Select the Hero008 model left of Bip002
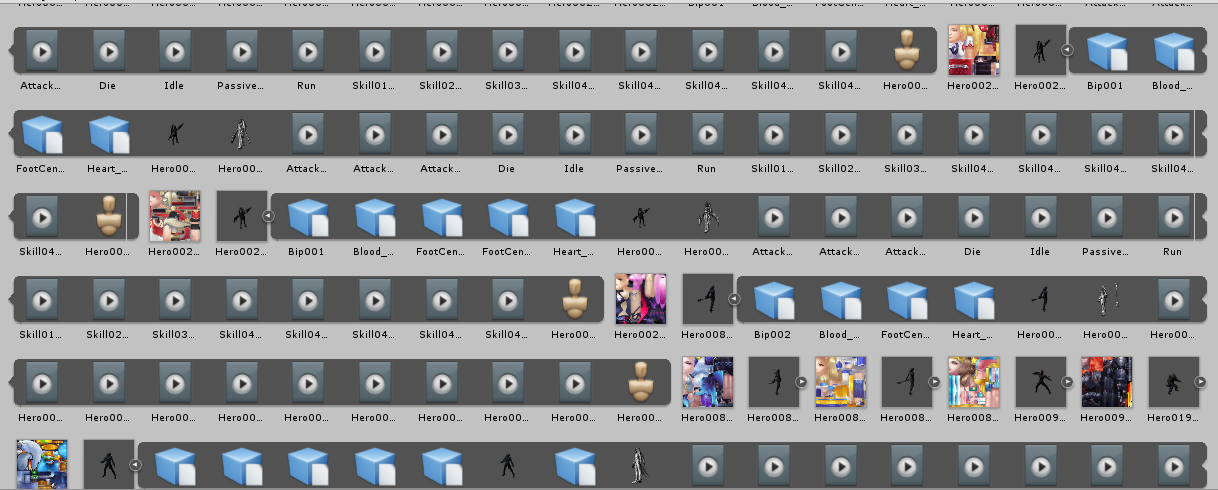The height and width of the screenshot is (490, 1218). 707,300
